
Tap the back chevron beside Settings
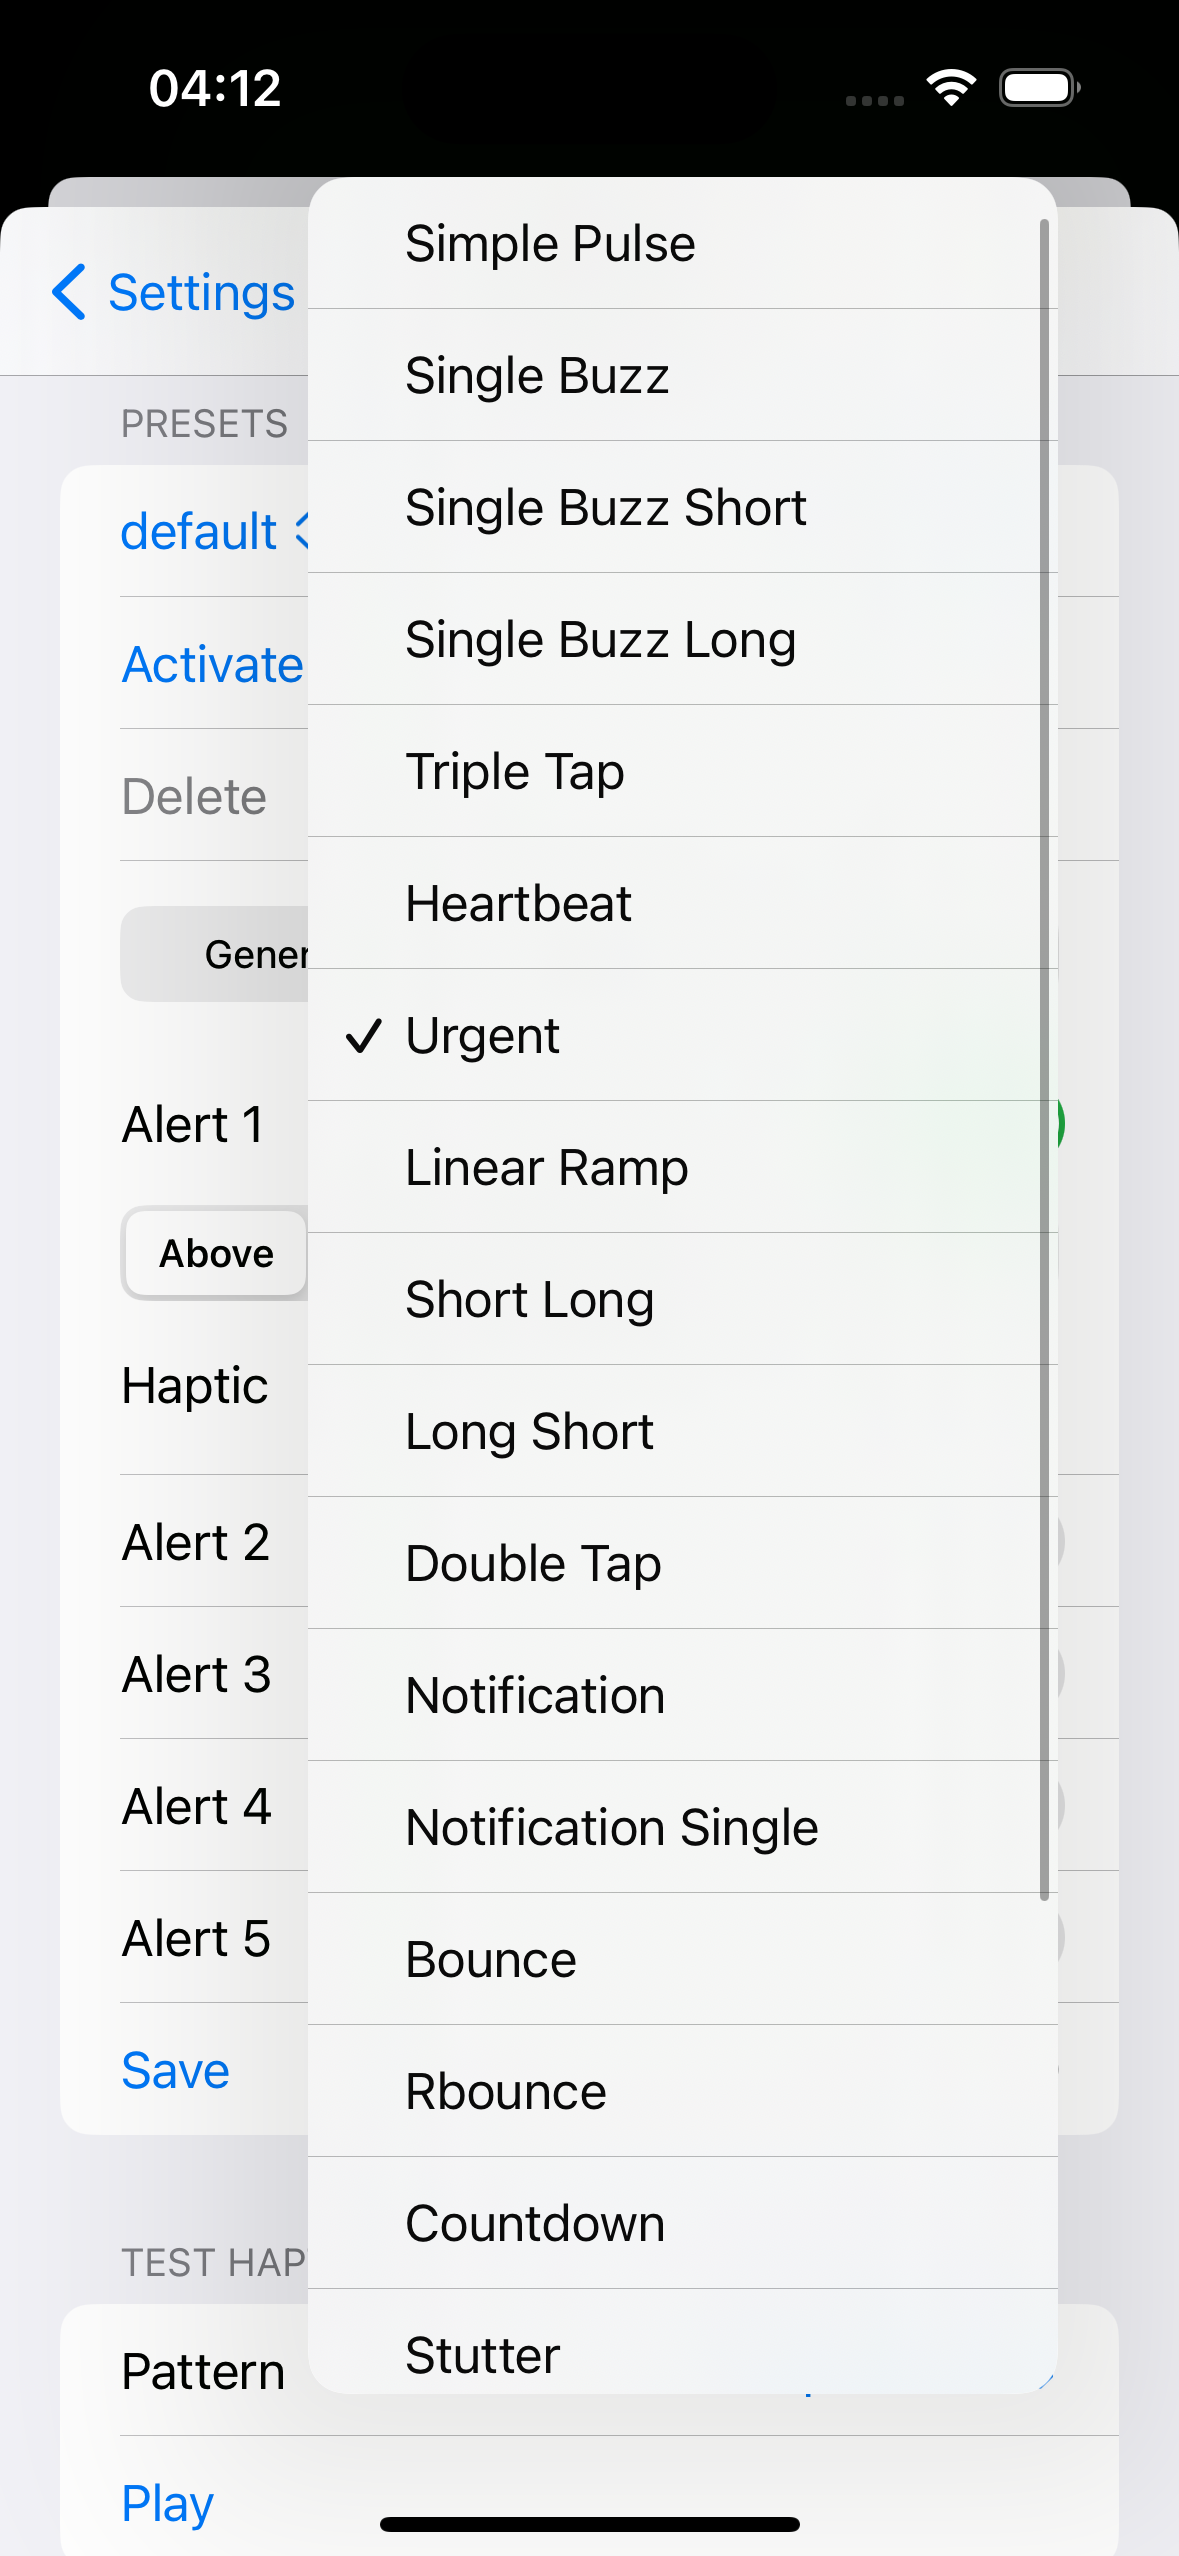pos(69,292)
